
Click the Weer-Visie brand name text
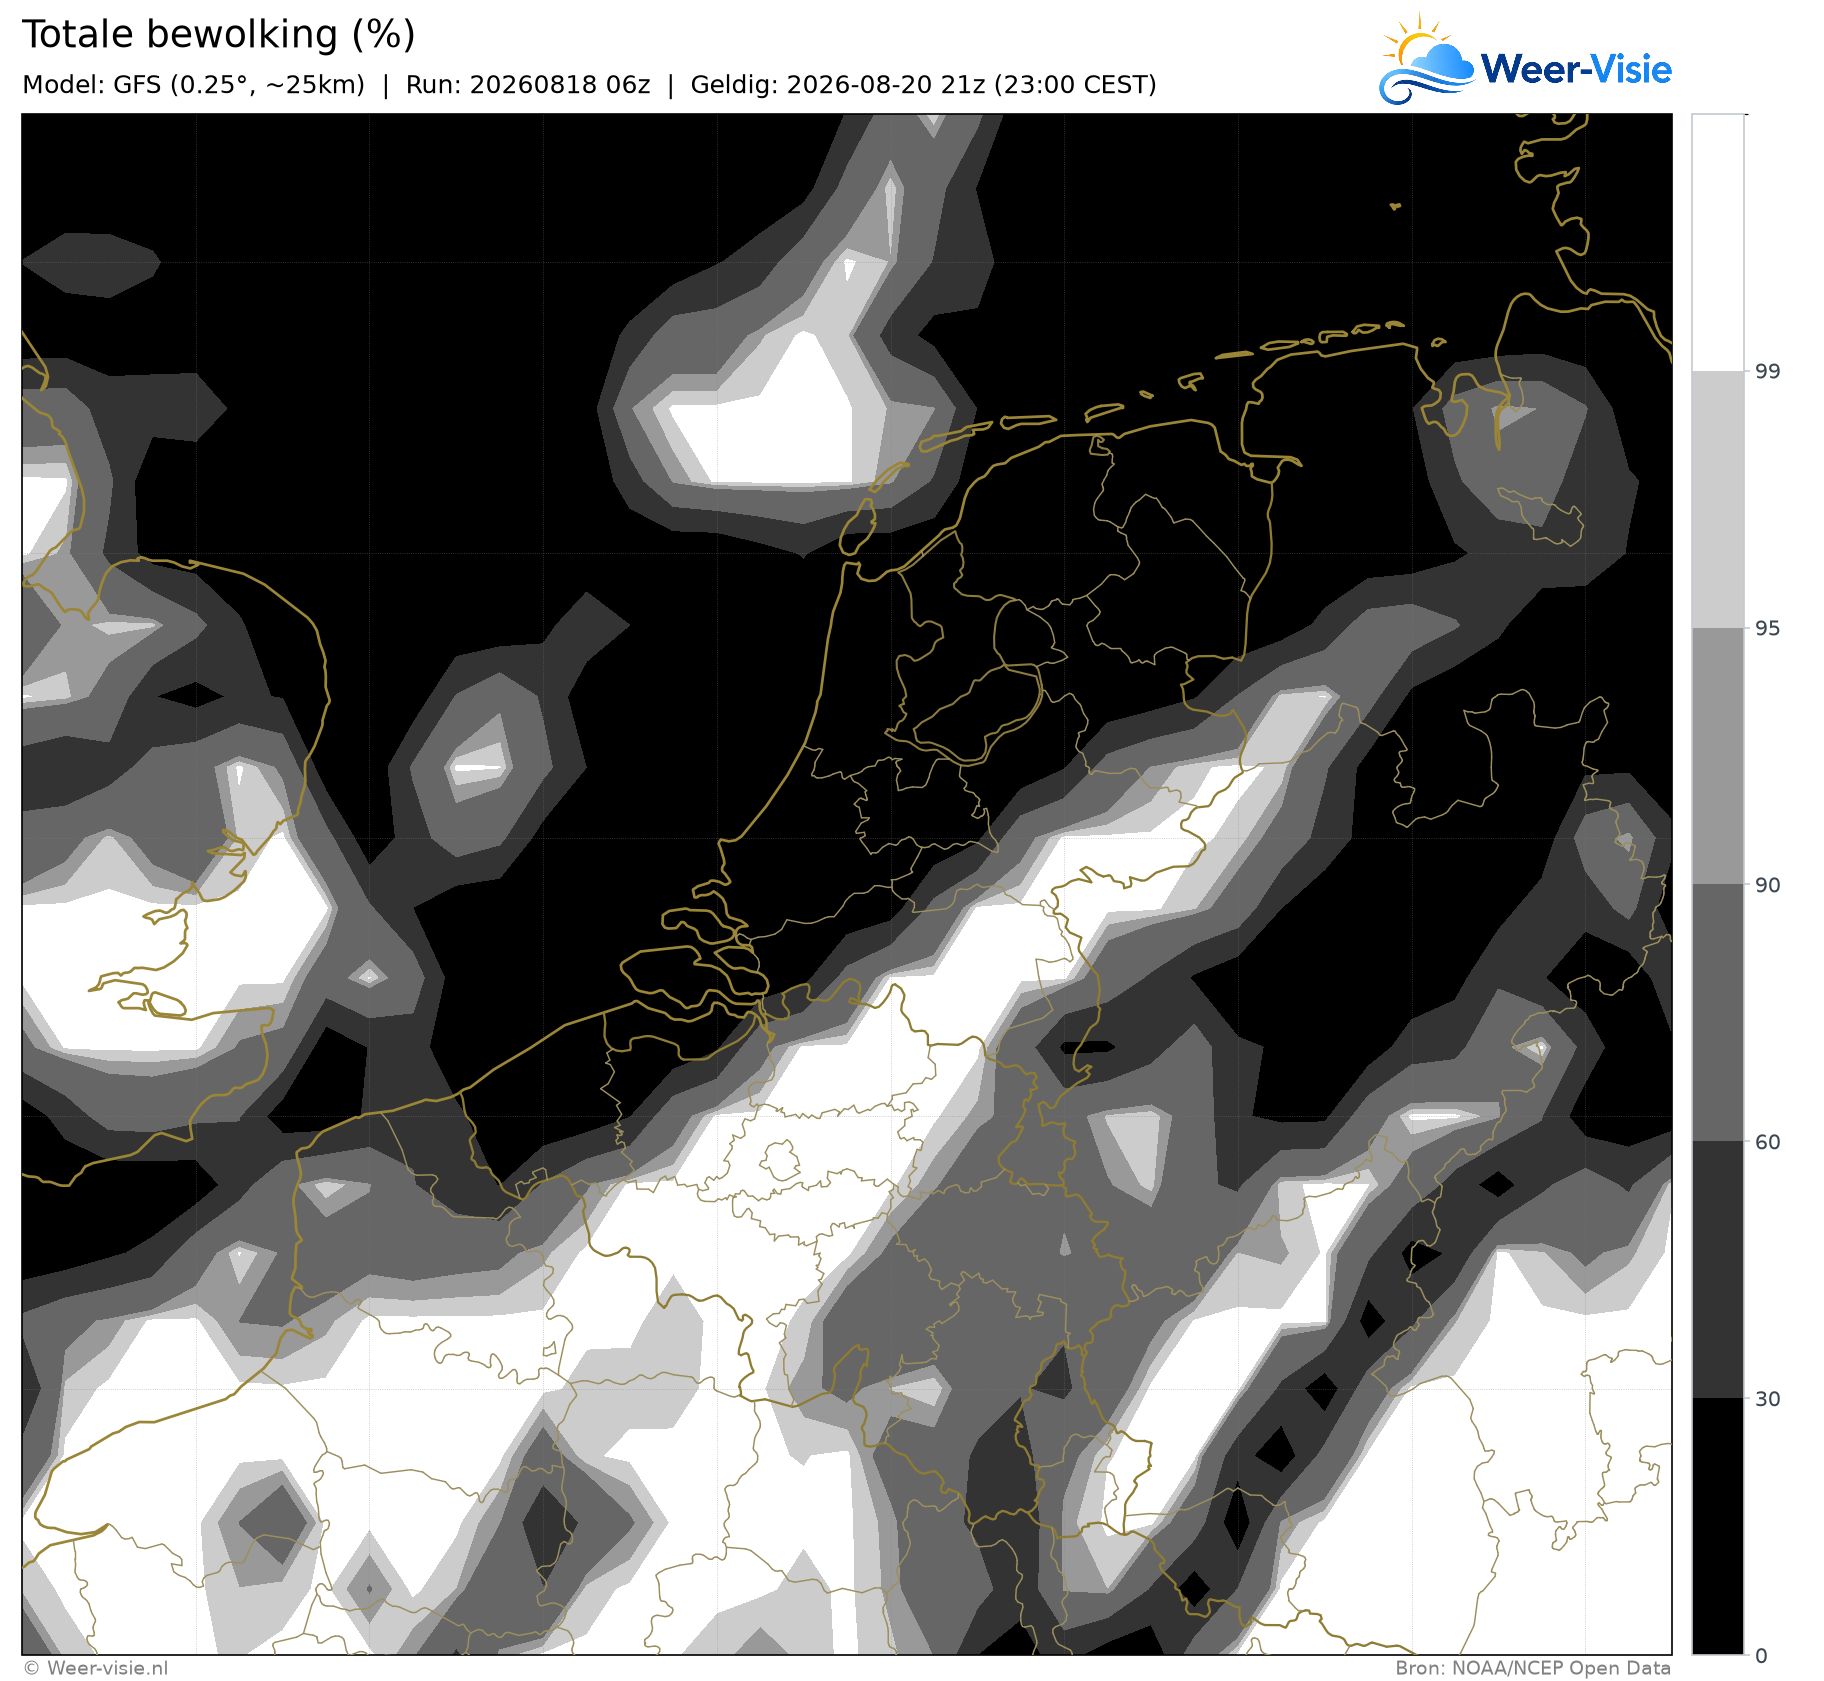(x=1576, y=69)
